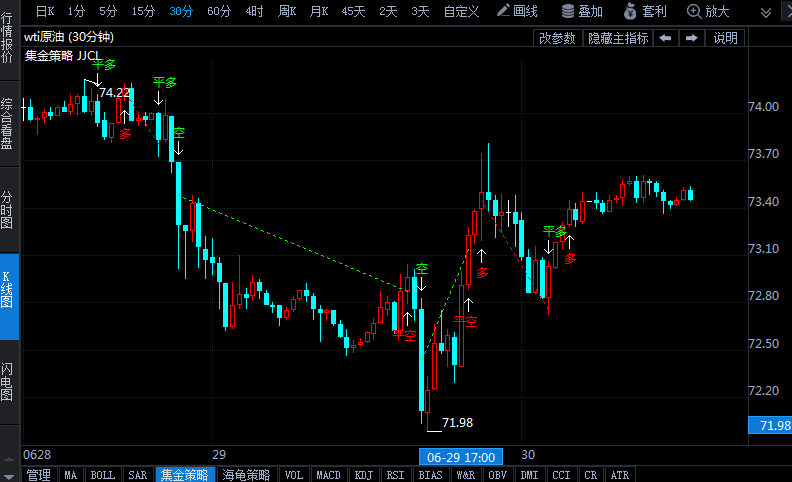Activate the 画线 draw-line pencil tool
This screenshot has height=482, width=792.
pyautogui.click(x=517, y=11)
